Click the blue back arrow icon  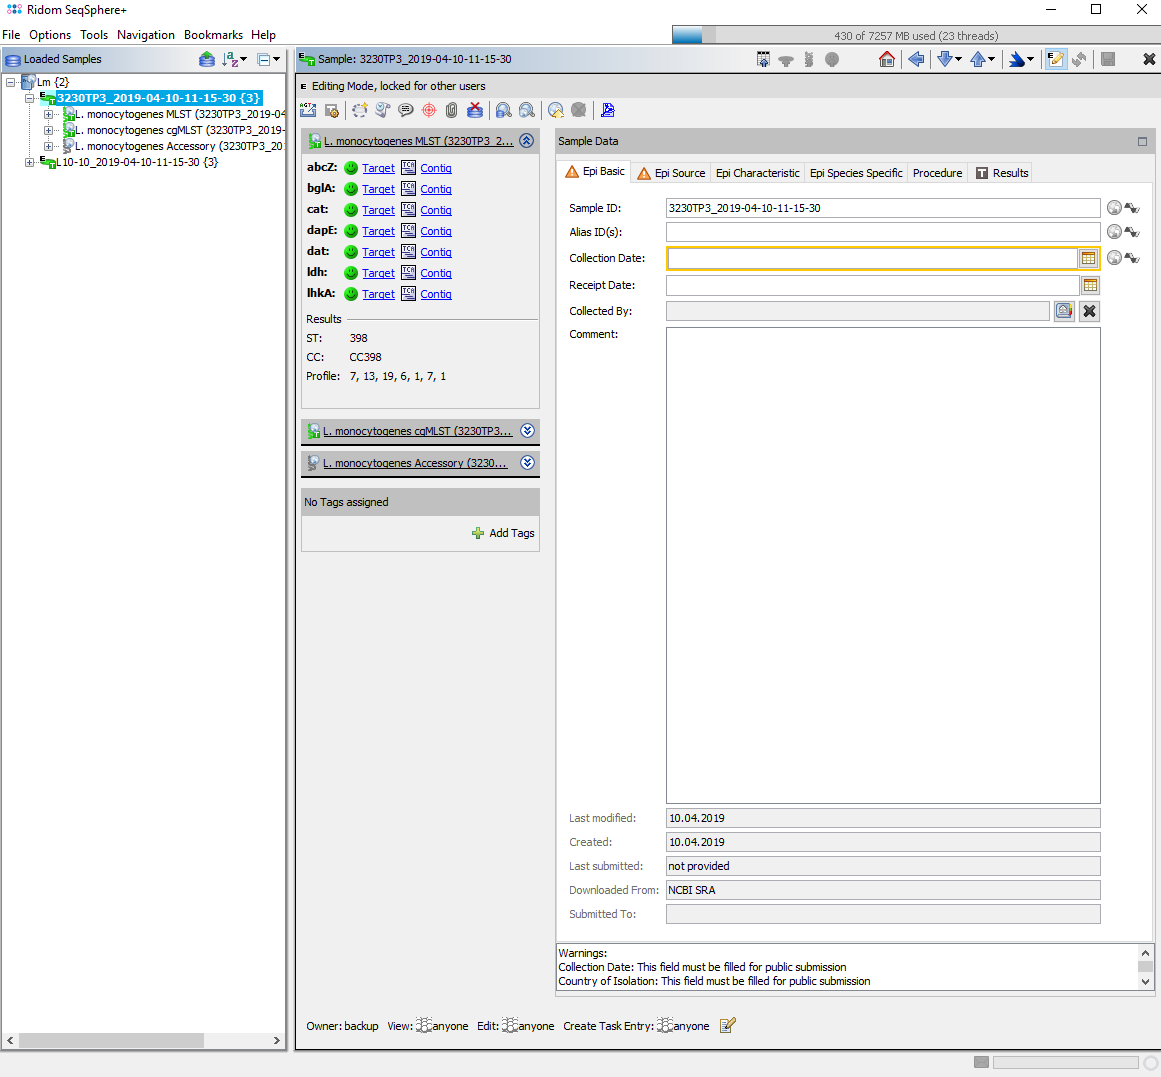[915, 60]
